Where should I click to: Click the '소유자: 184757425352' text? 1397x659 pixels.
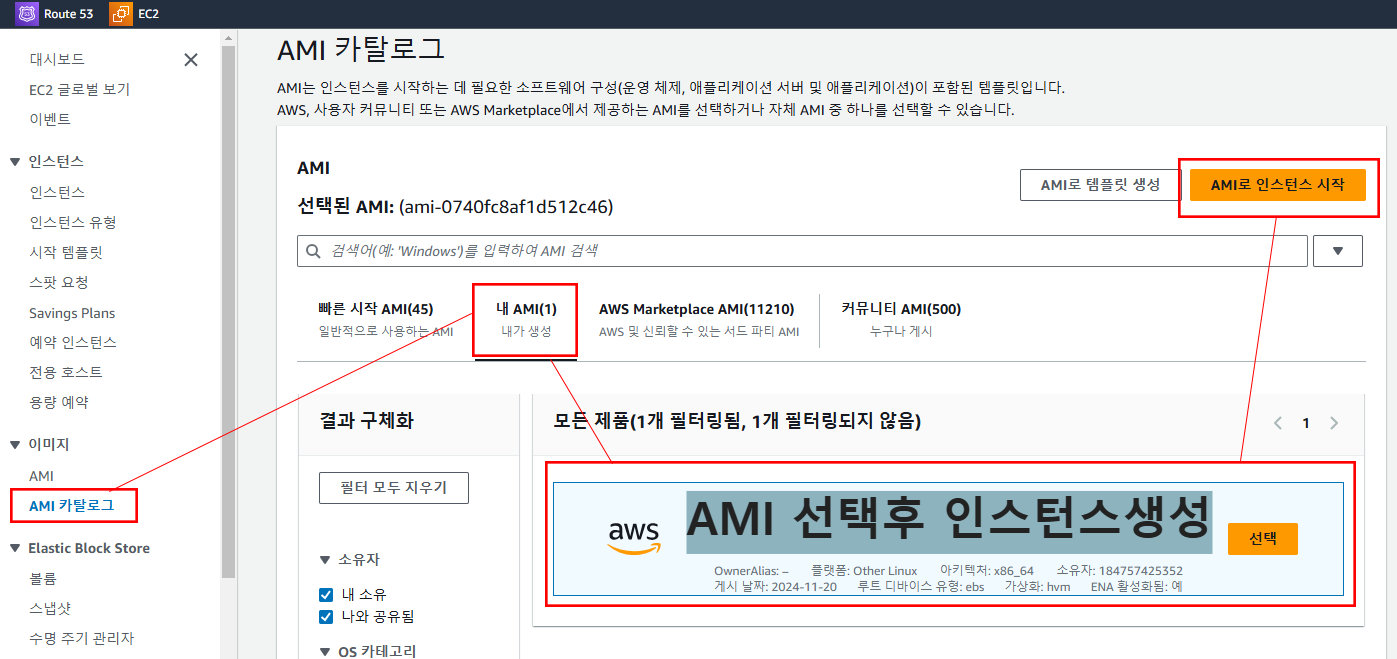click(1119, 571)
